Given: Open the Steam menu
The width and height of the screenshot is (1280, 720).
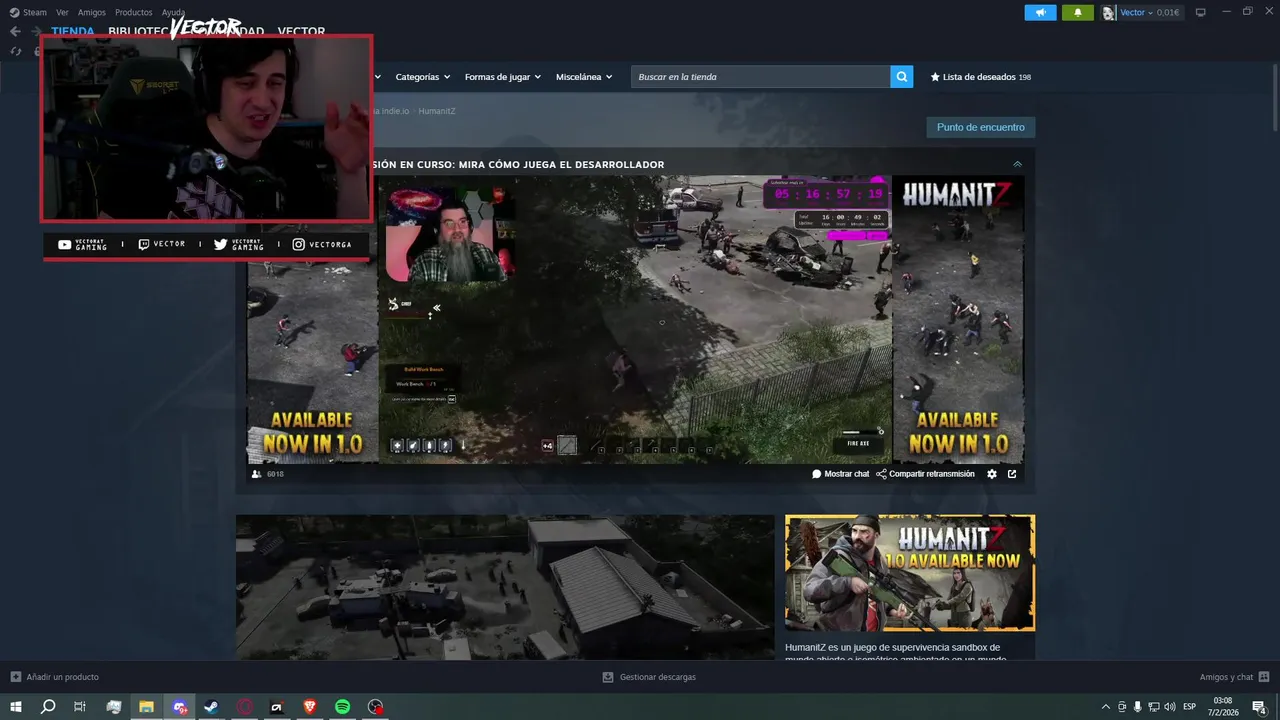Looking at the screenshot, I should 29,13.
